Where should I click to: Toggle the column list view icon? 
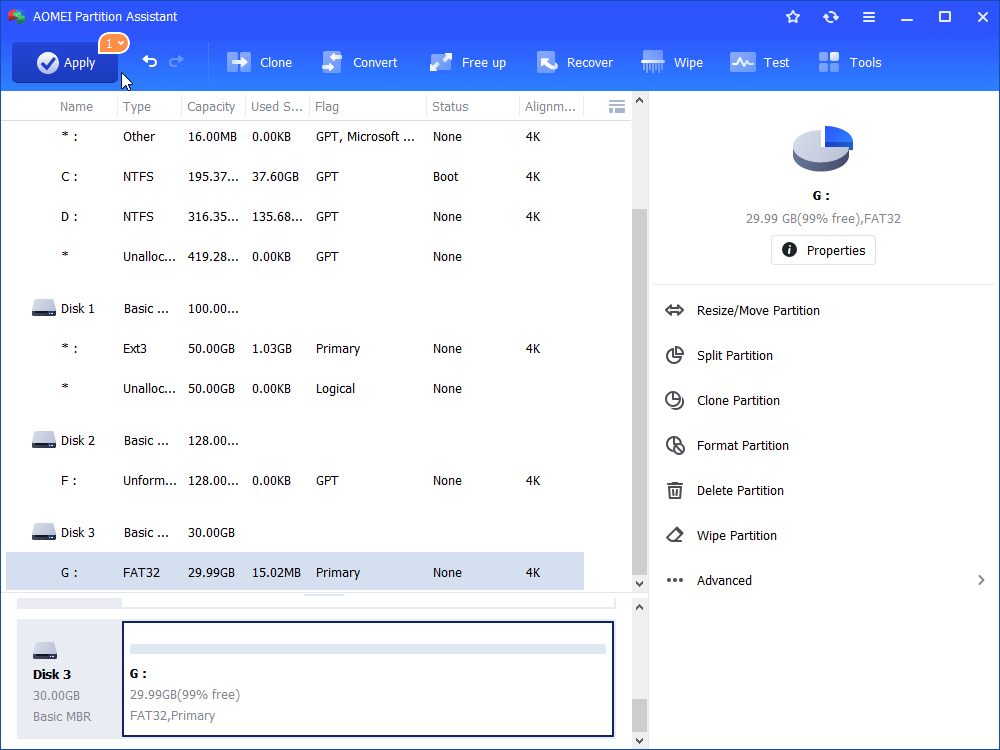coord(617,106)
